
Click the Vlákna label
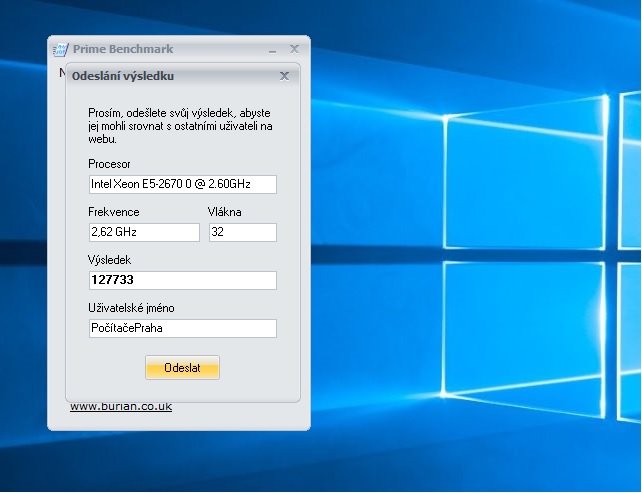coord(224,212)
